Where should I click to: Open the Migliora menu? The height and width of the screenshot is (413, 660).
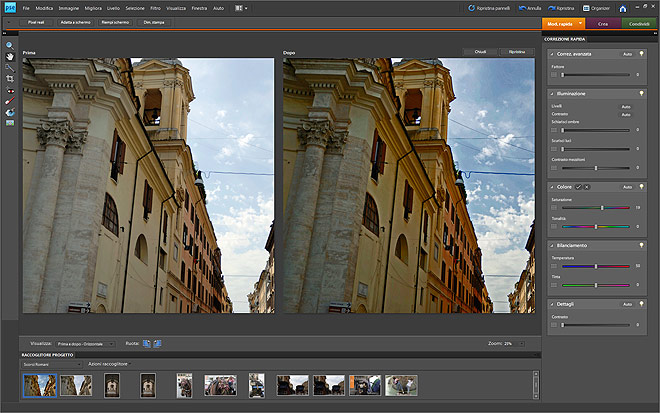tap(93, 8)
